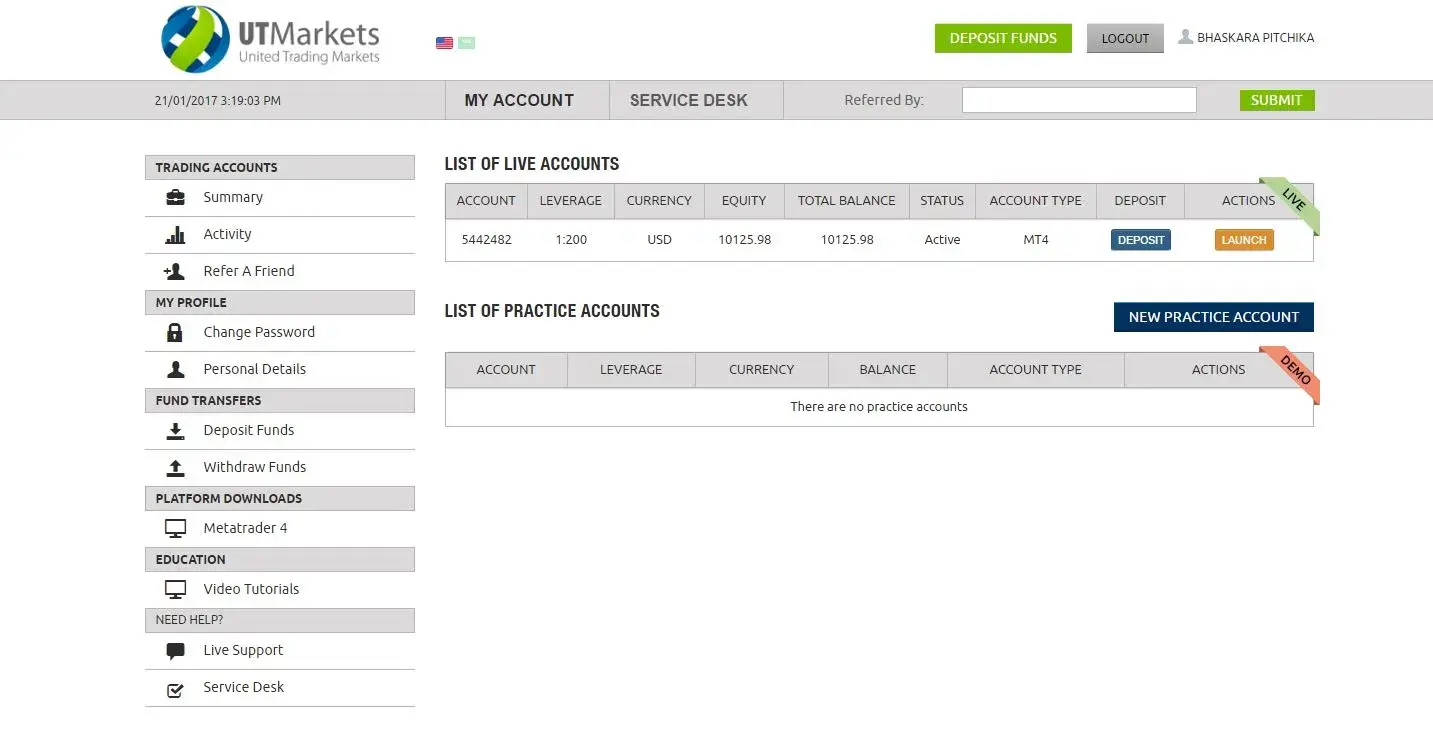
Task: Click the Logout button
Action: coord(1125,39)
